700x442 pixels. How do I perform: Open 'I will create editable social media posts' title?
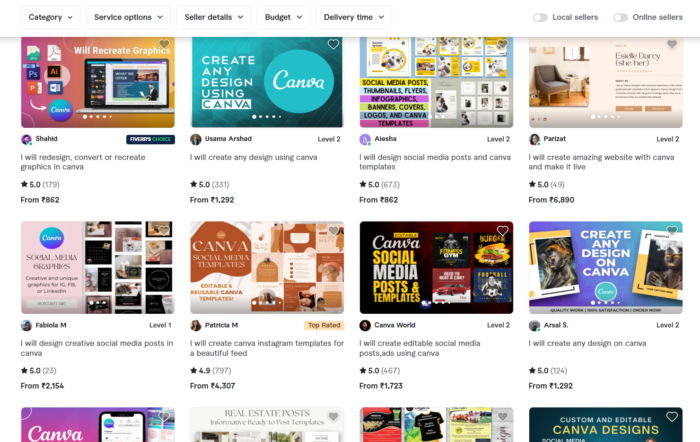point(420,348)
